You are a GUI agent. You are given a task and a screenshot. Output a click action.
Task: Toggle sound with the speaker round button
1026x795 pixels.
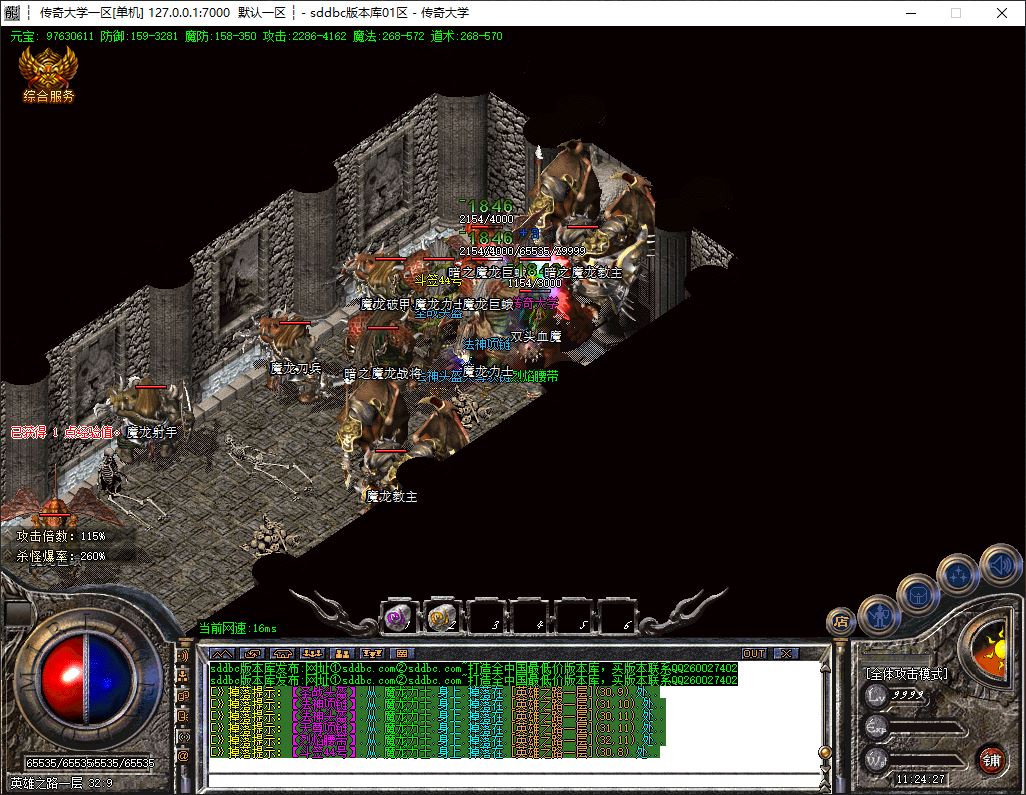click(x=1000, y=564)
